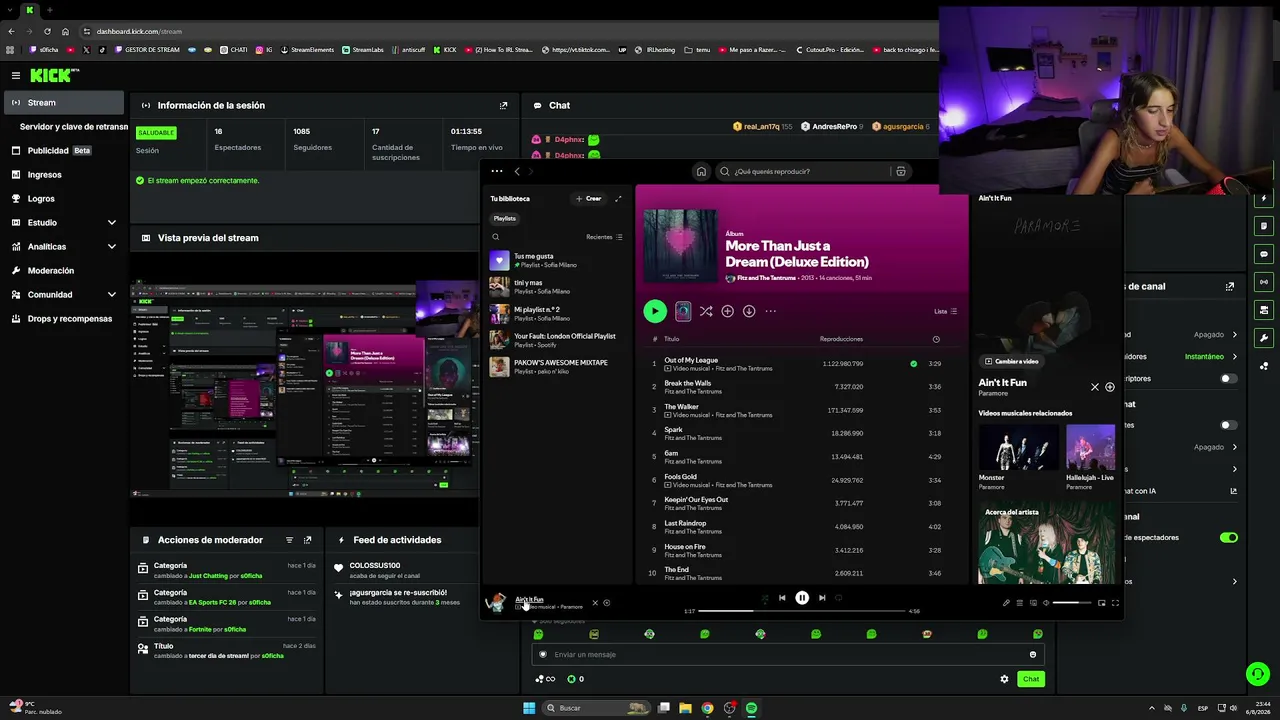Open Spotify's three-dot app menu
This screenshot has height=720, width=1280.
[x=497, y=171]
